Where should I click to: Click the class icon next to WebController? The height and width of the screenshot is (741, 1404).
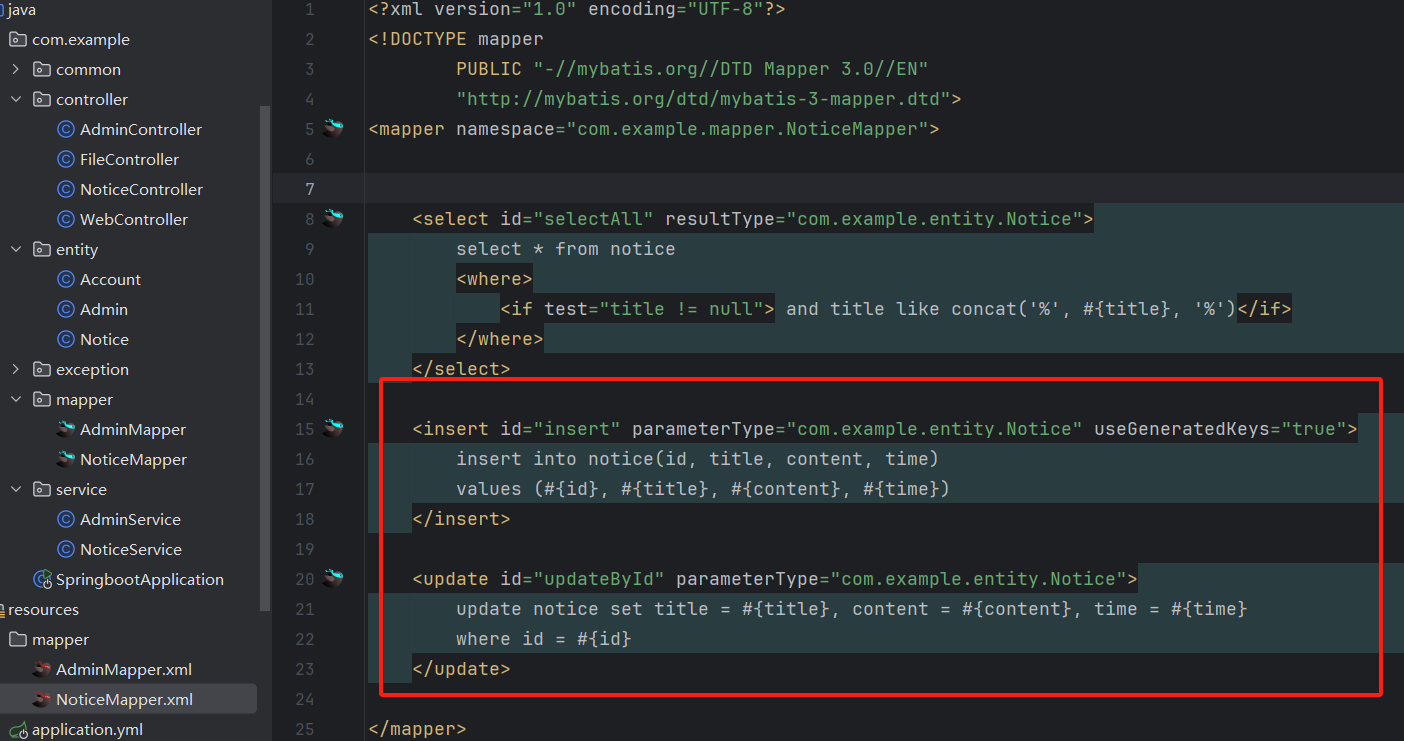click(x=66, y=219)
